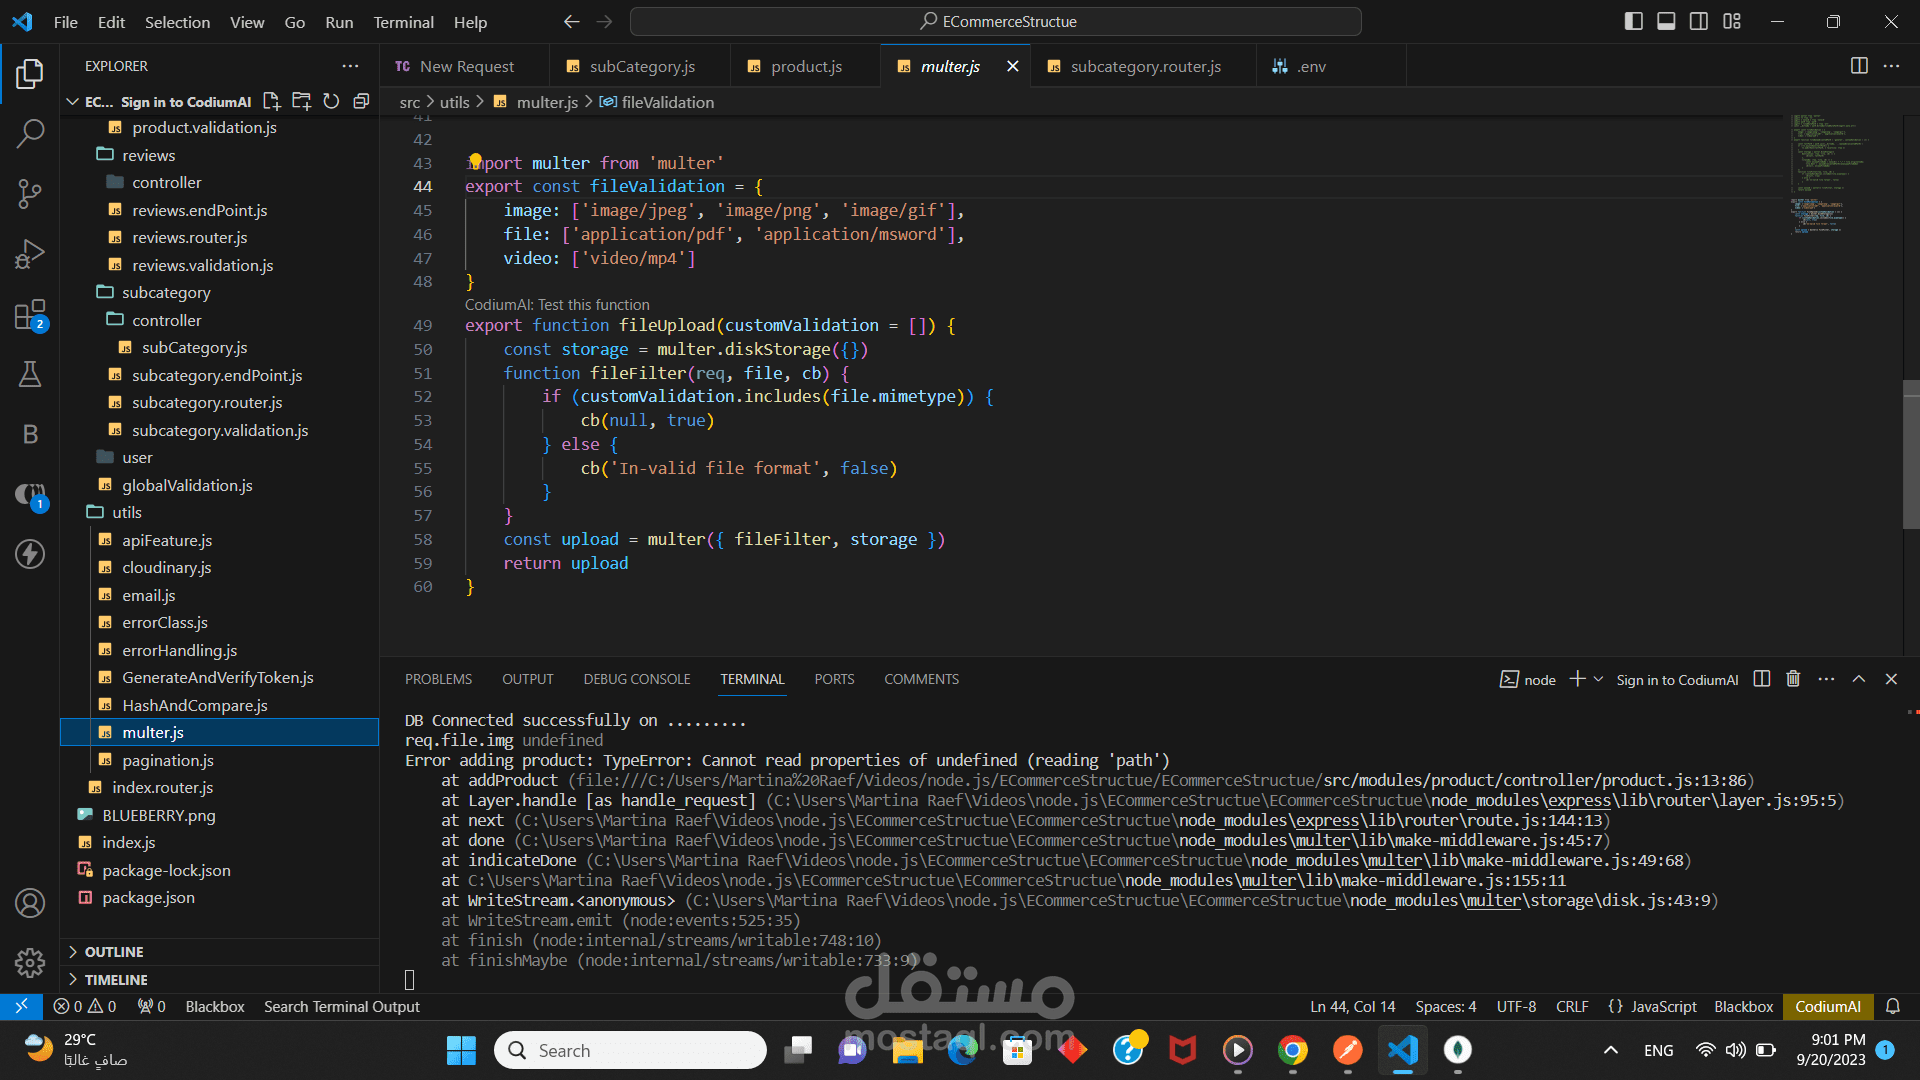Viewport: 1920px width, 1080px height.
Task: Kill the terminal with the trash icon
Action: pos(1792,679)
